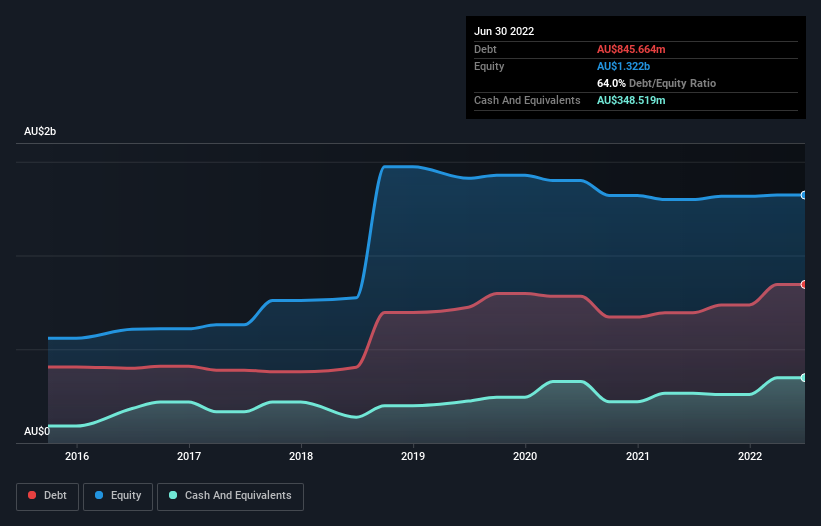Screen dimensions: 821x526
Task: Click the 2018 x-axis label
Action: (x=301, y=457)
